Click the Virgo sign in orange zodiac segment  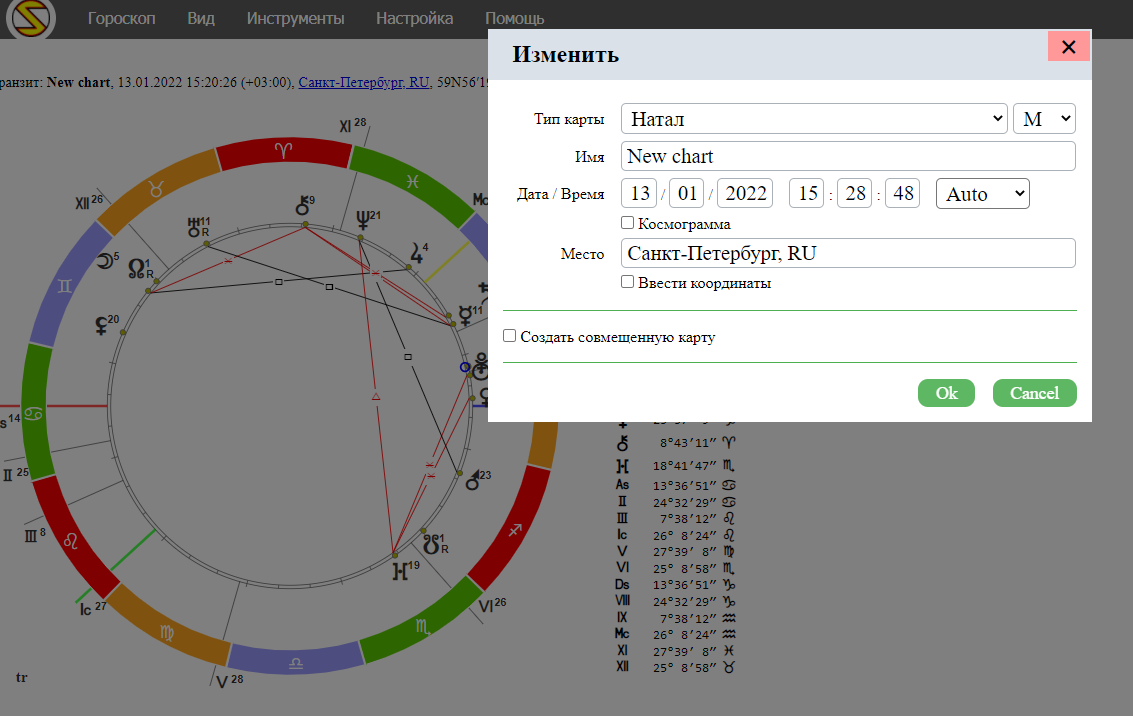click(167, 633)
